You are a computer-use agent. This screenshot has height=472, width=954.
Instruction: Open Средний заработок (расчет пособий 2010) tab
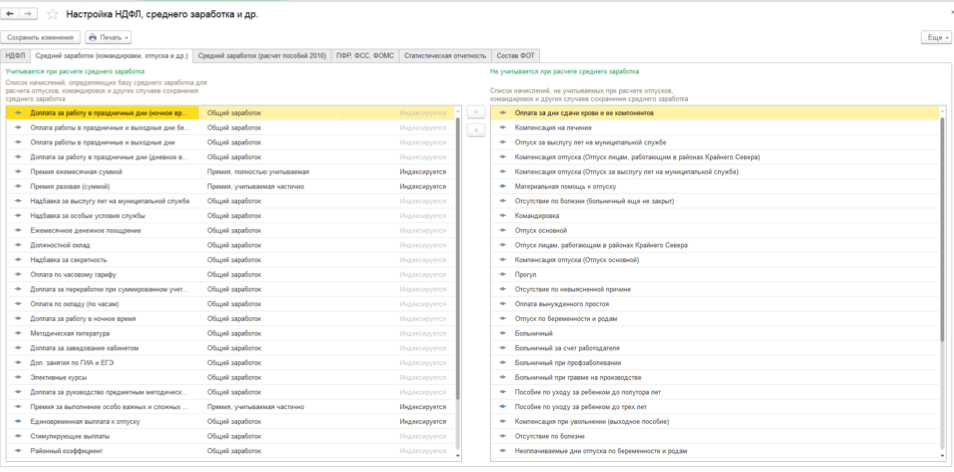click(x=262, y=56)
